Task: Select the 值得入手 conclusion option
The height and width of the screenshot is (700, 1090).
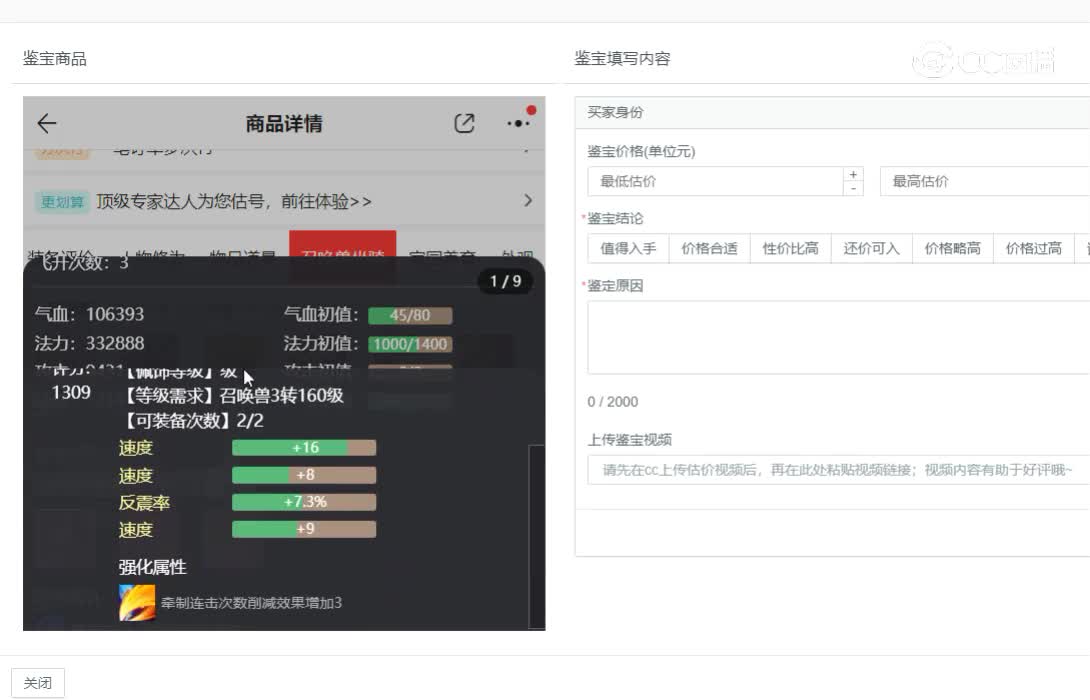Action: (x=628, y=249)
